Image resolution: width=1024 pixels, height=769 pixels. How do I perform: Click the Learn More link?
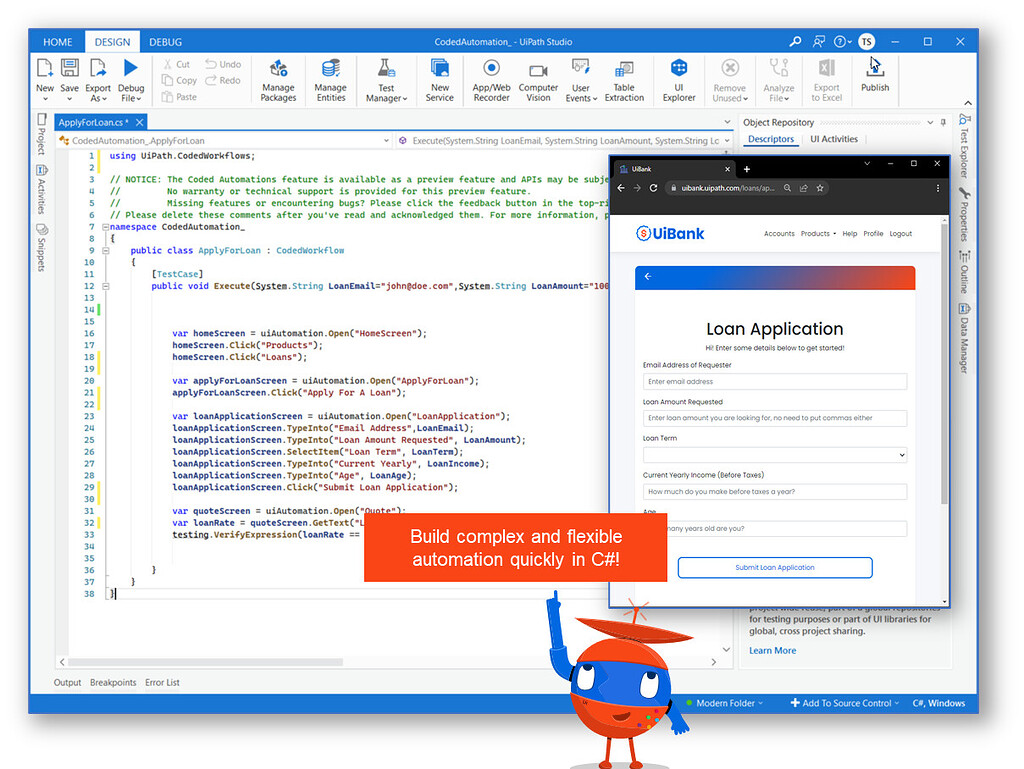tap(772, 650)
